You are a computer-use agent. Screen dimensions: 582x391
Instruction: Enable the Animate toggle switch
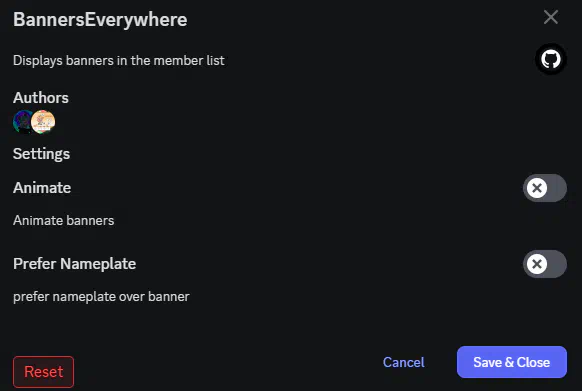[545, 188]
